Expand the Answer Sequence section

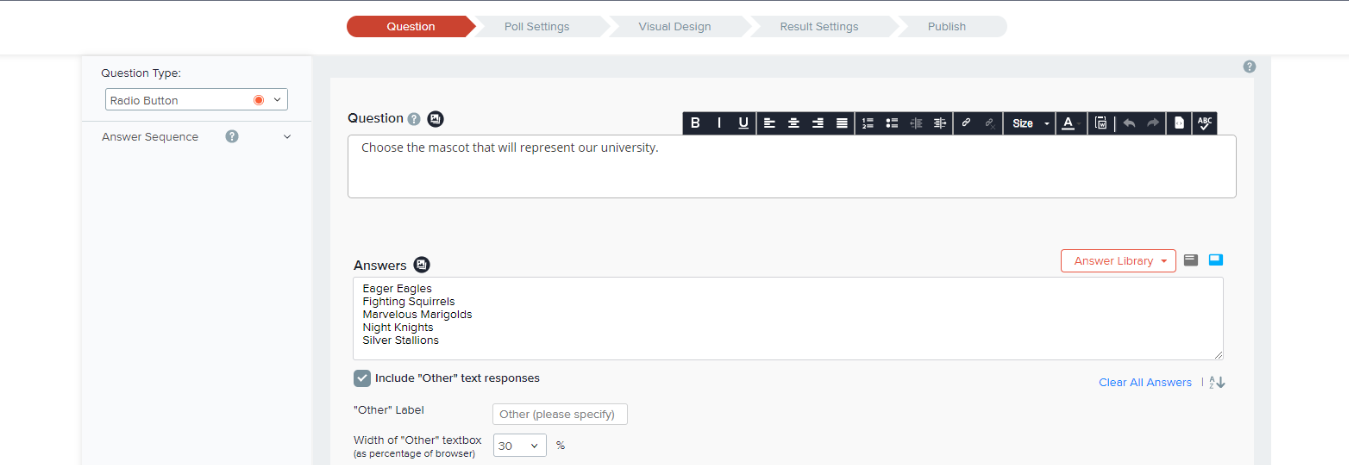pyautogui.click(x=287, y=137)
